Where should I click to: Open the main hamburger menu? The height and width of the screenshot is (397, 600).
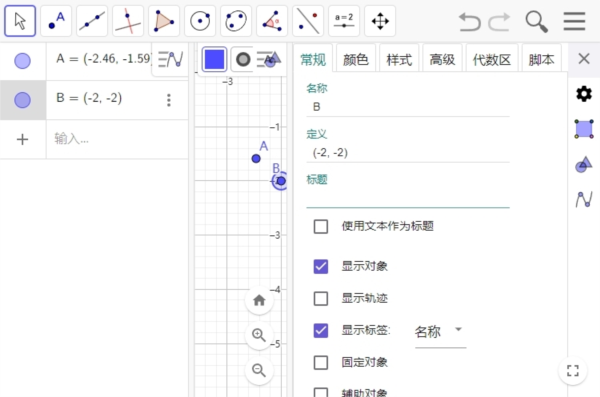tap(574, 21)
